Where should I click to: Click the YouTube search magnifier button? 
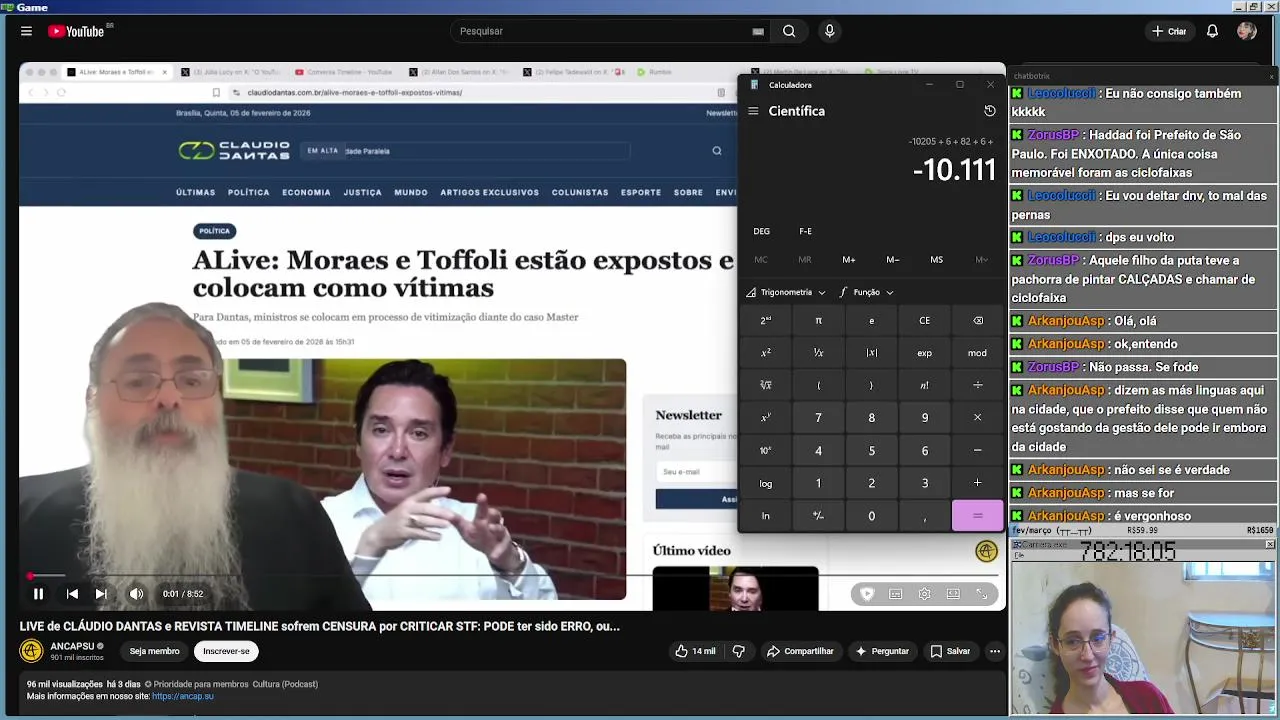click(x=789, y=31)
